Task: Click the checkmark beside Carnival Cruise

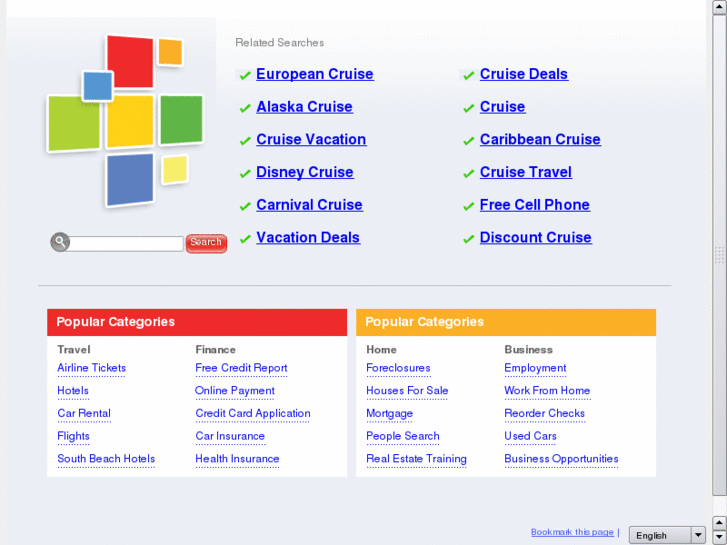Action: [245, 206]
